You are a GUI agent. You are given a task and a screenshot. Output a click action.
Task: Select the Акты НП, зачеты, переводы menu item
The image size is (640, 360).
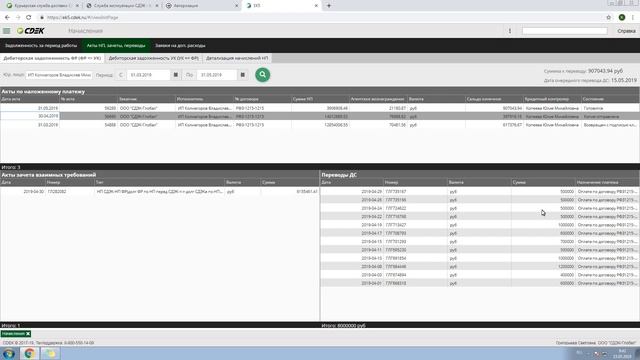pos(116,46)
